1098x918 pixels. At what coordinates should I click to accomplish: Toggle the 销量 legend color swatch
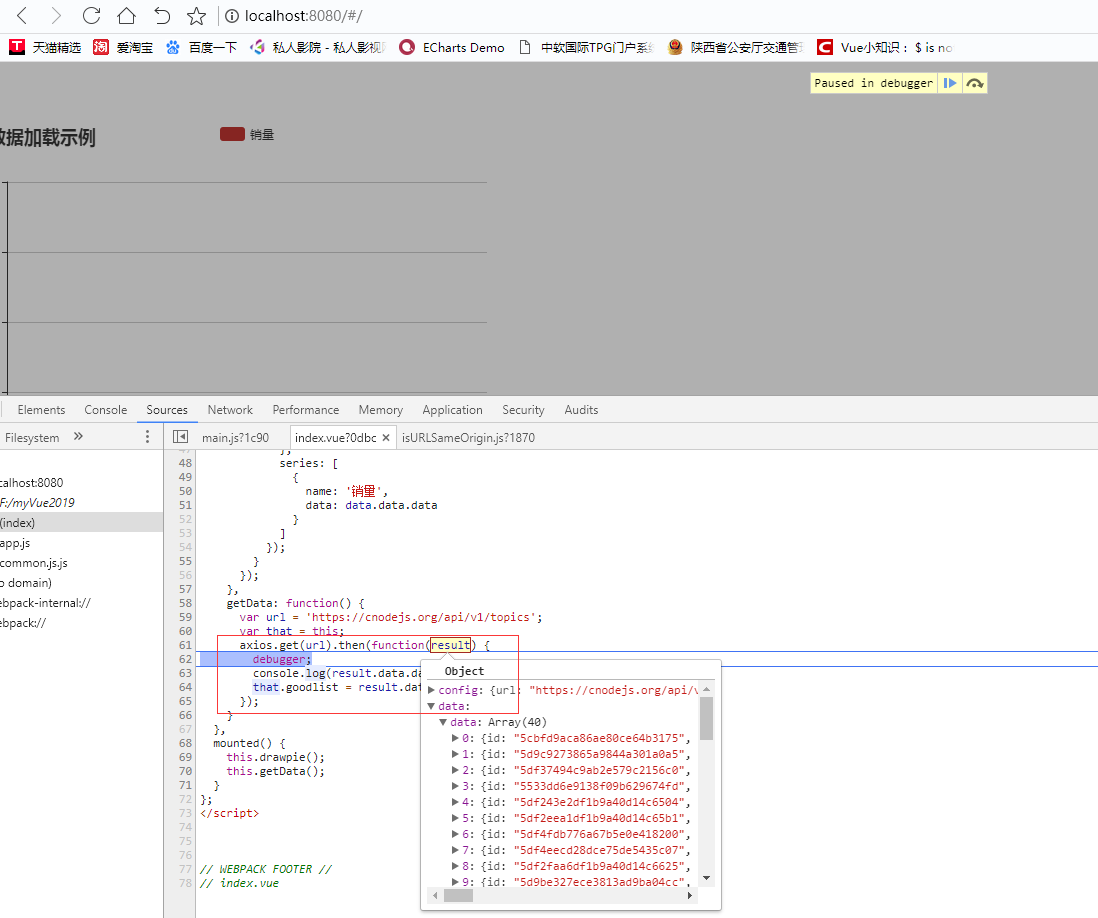point(232,134)
